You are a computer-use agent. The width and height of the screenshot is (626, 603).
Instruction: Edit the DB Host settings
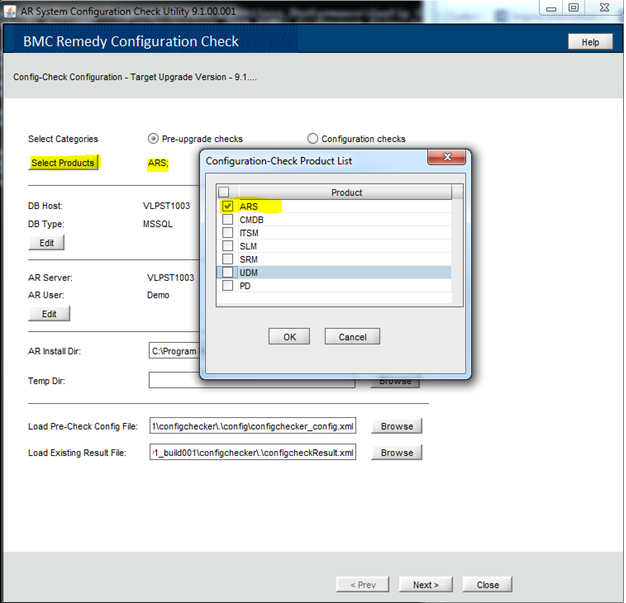[x=46, y=243]
